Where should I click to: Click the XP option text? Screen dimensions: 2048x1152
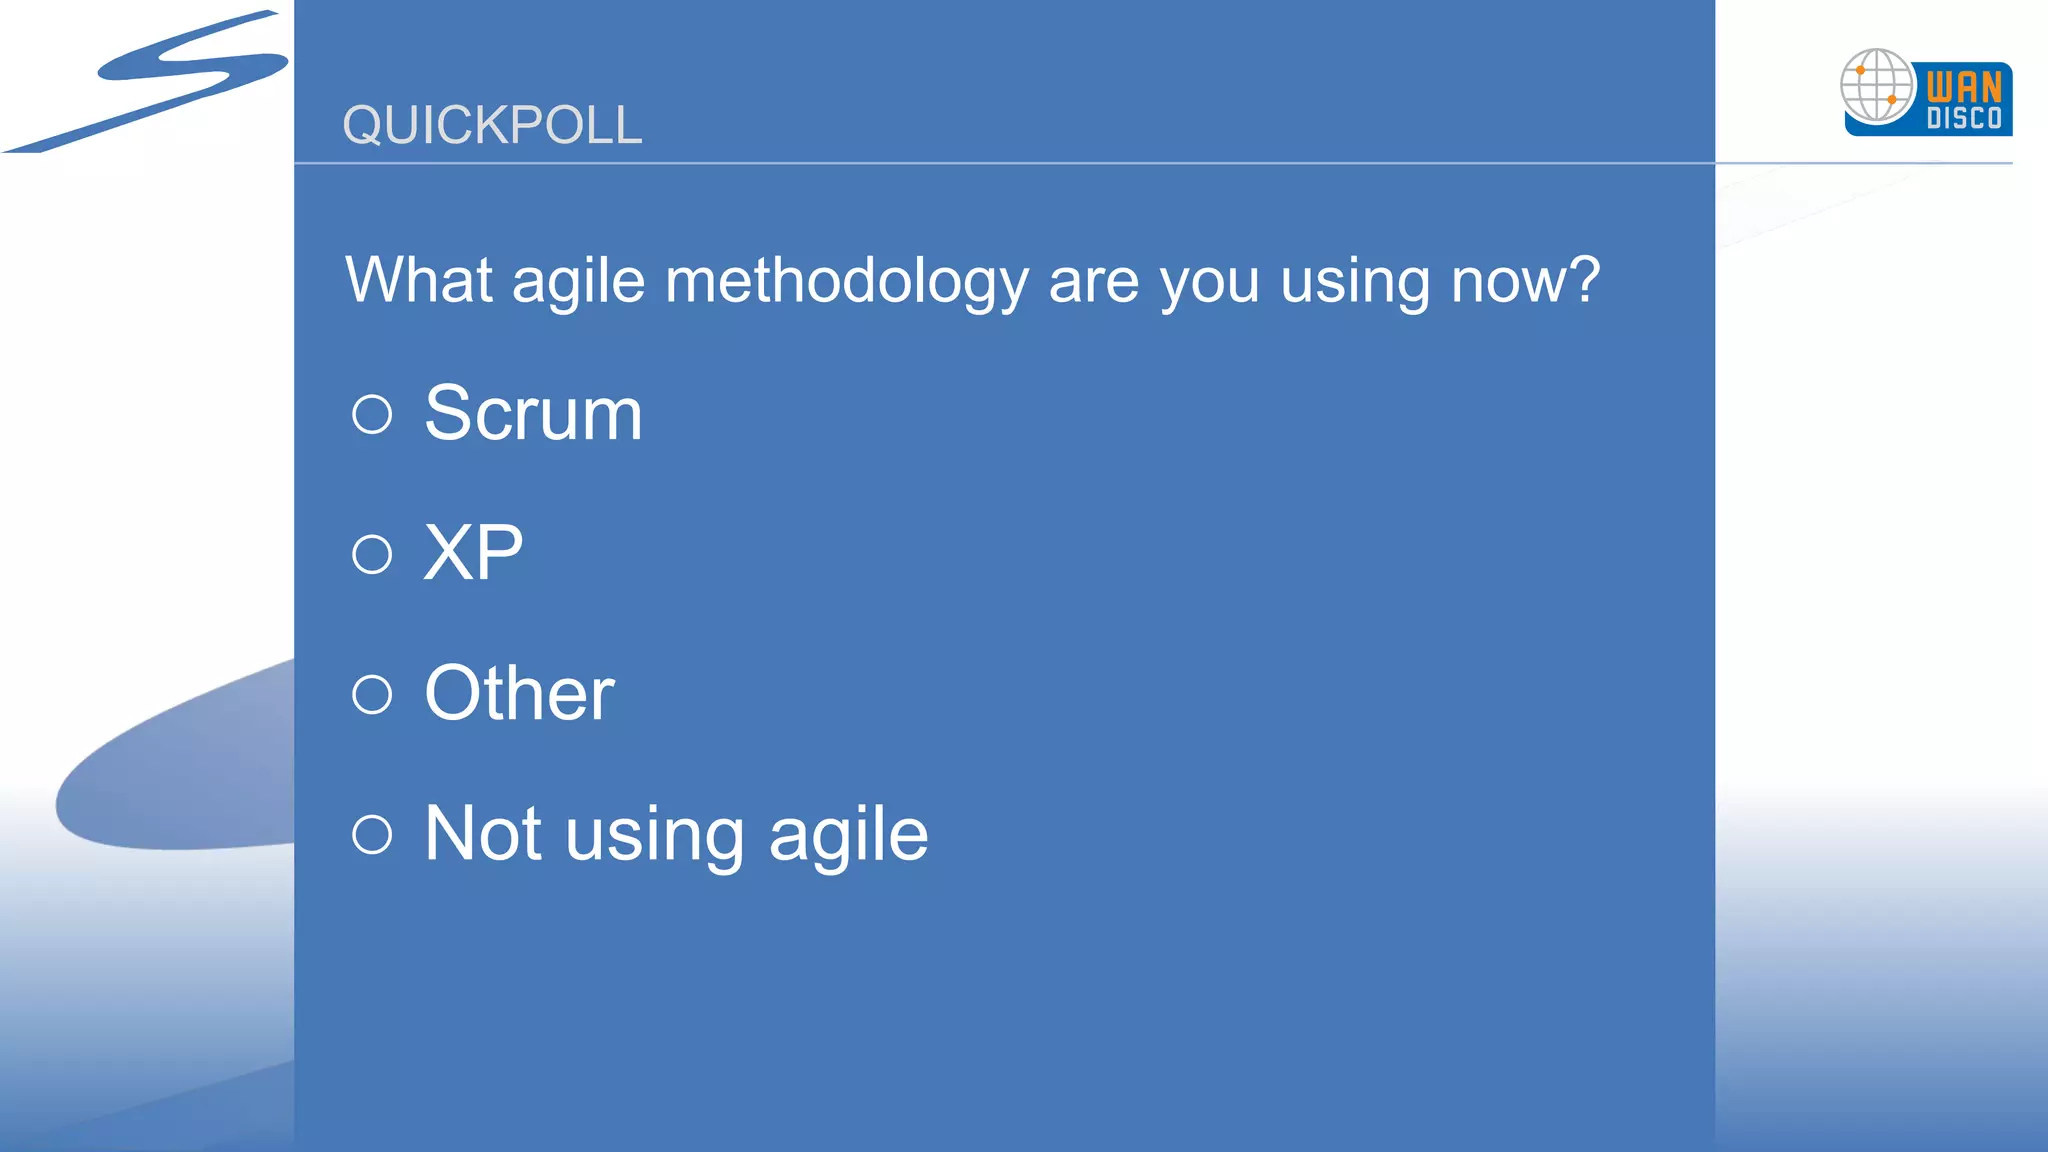coord(473,553)
